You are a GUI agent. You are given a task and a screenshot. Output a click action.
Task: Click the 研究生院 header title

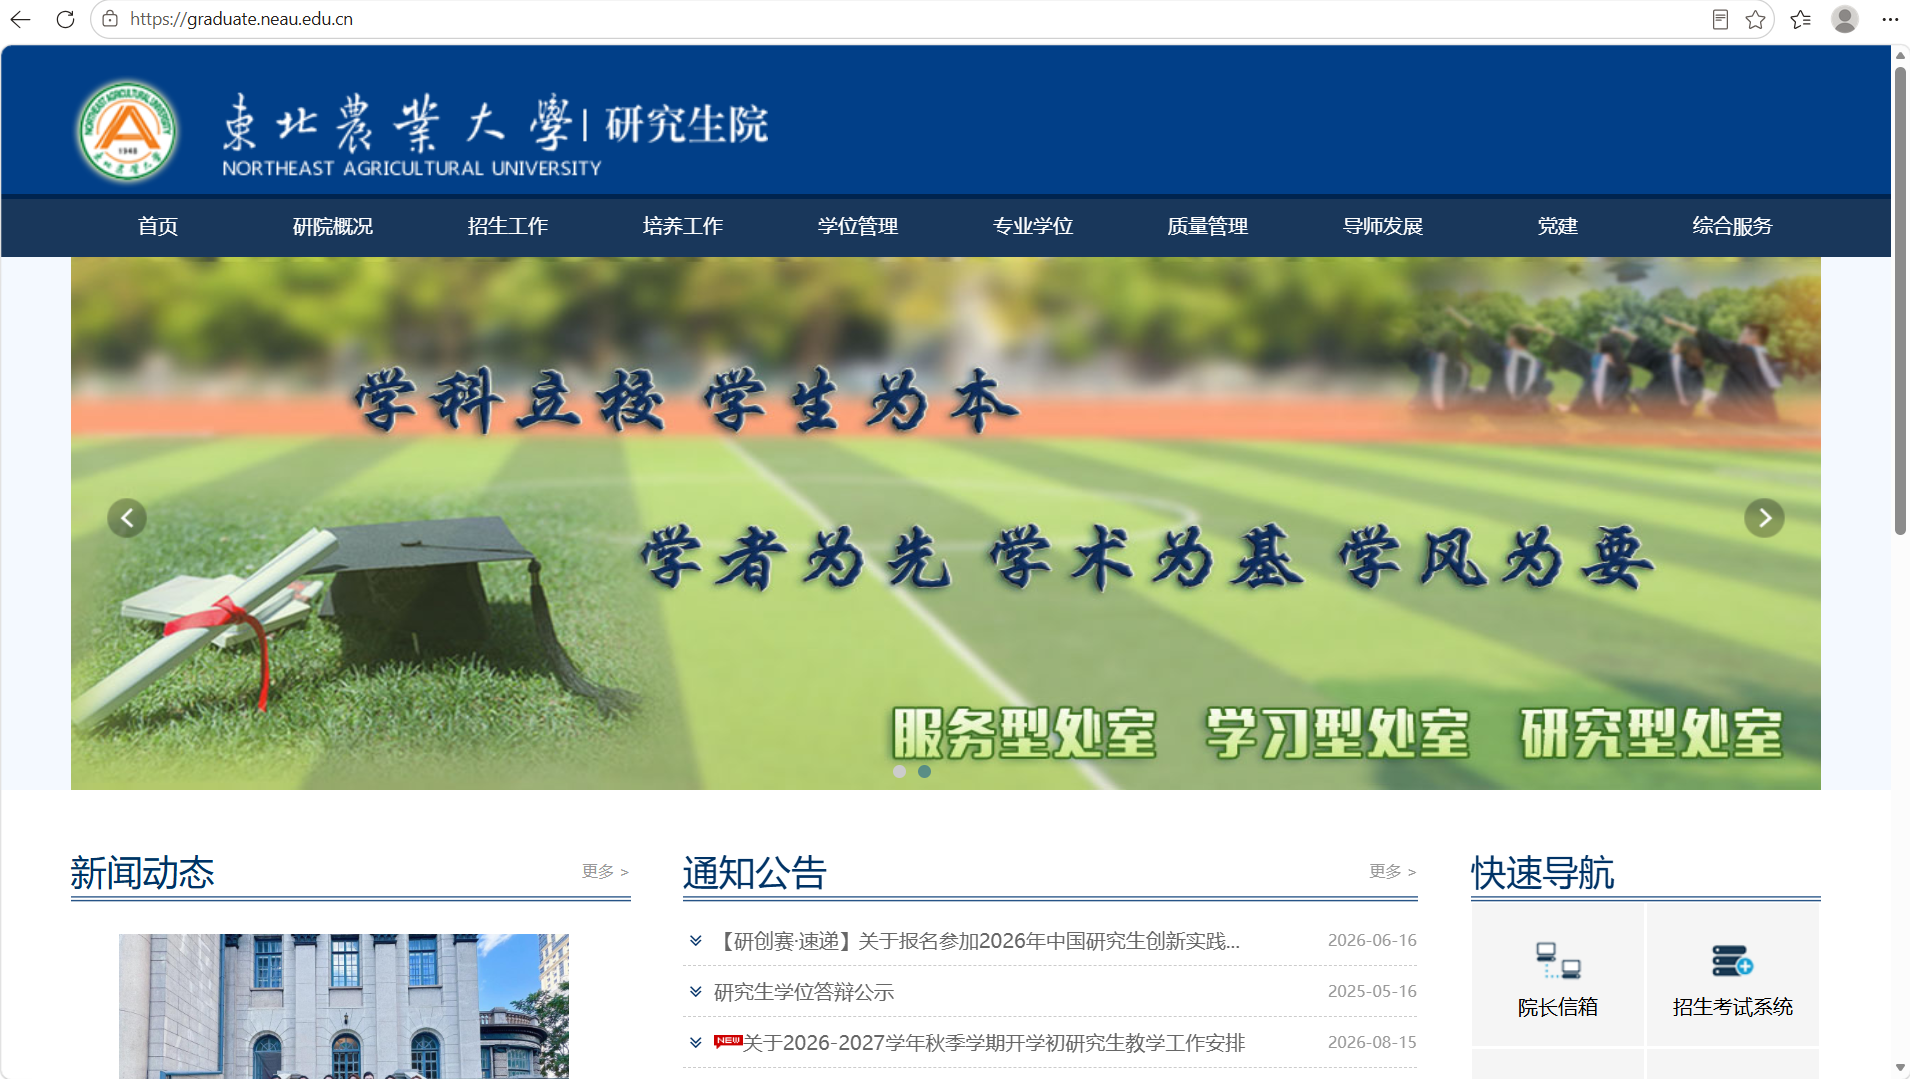[687, 125]
